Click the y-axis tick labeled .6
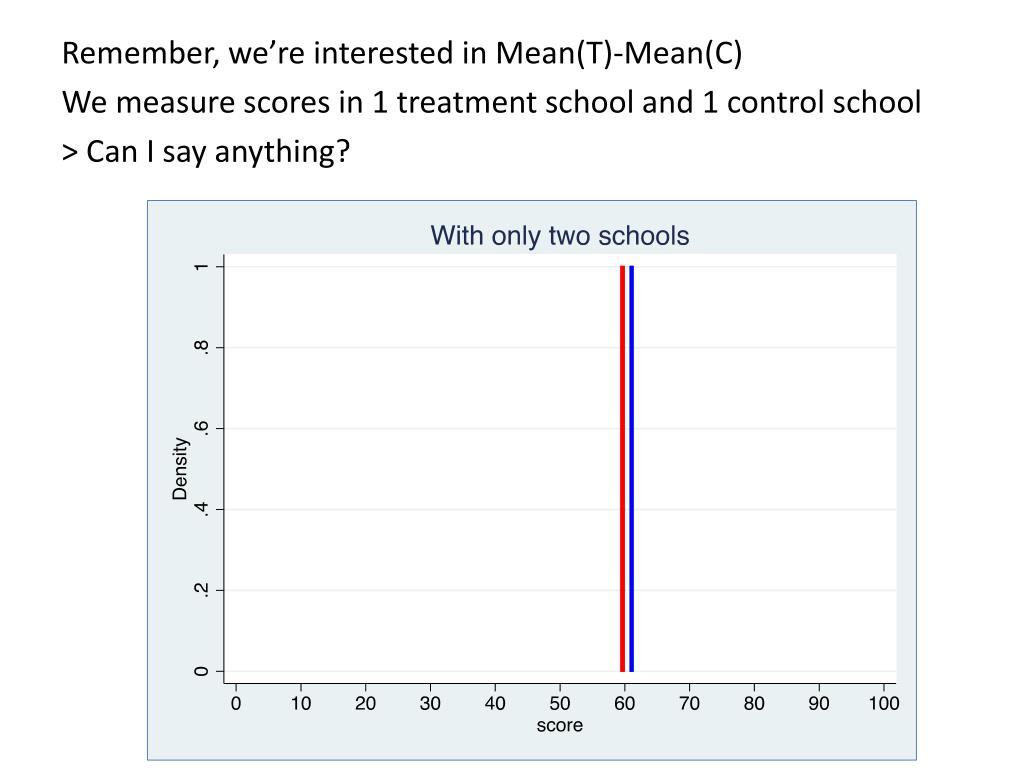Screen dimensions: 1024x768 [x=202, y=428]
